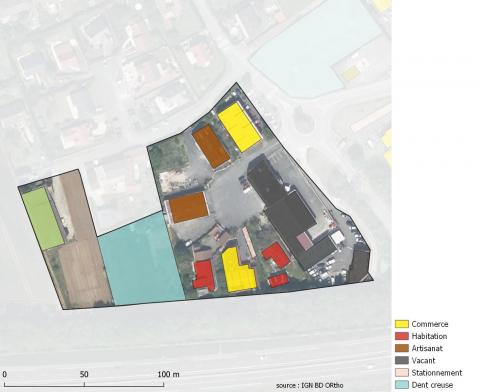Click the leftmost red habitation building
This screenshot has width=480, height=392.
click(204, 275)
